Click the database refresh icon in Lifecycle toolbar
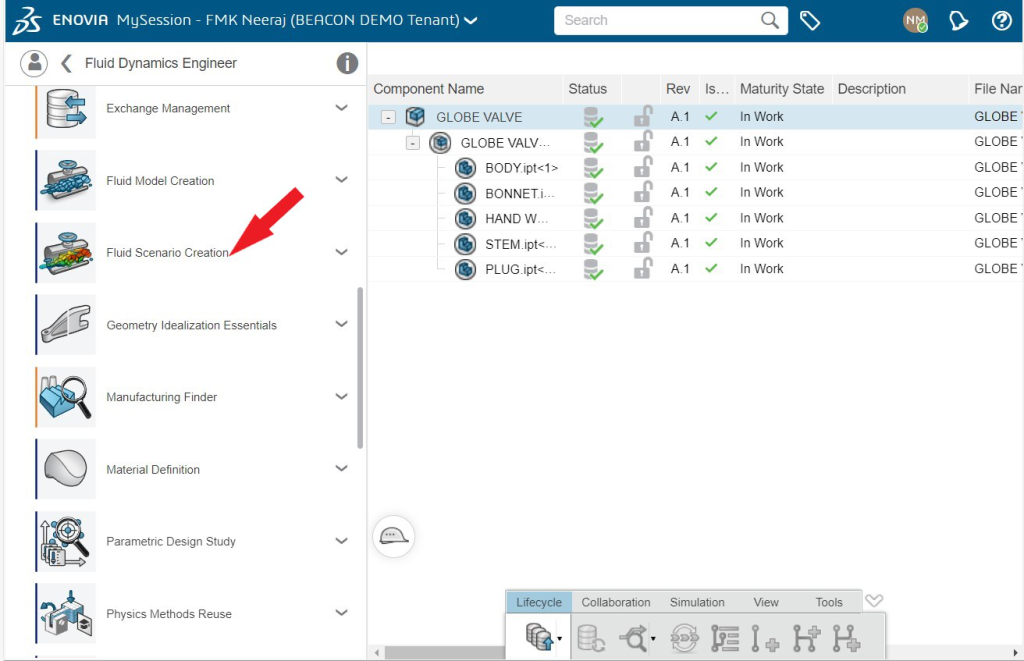Image resolution: width=1024 pixels, height=661 pixels. pos(591,638)
